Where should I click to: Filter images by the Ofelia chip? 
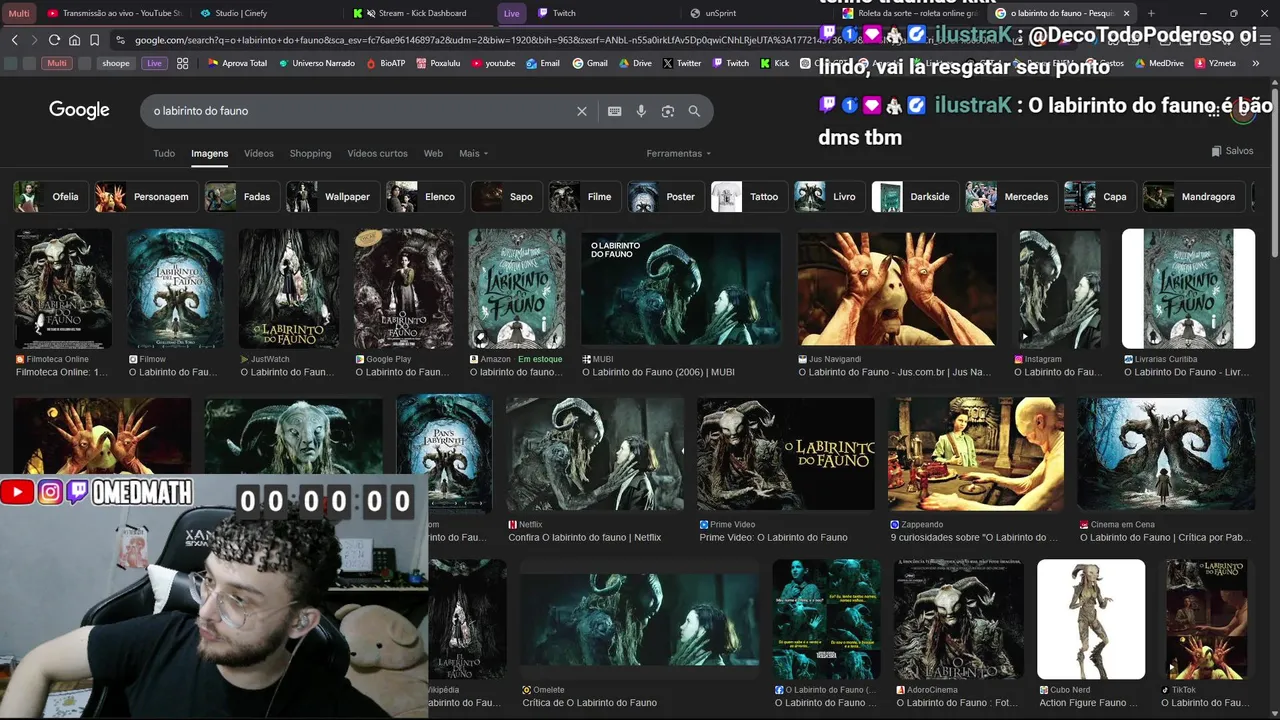pos(49,197)
